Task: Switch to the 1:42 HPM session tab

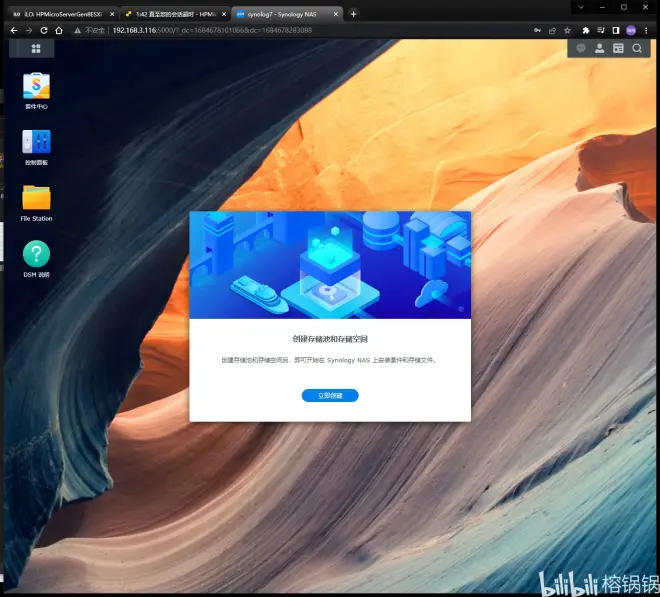Action: click(x=175, y=14)
